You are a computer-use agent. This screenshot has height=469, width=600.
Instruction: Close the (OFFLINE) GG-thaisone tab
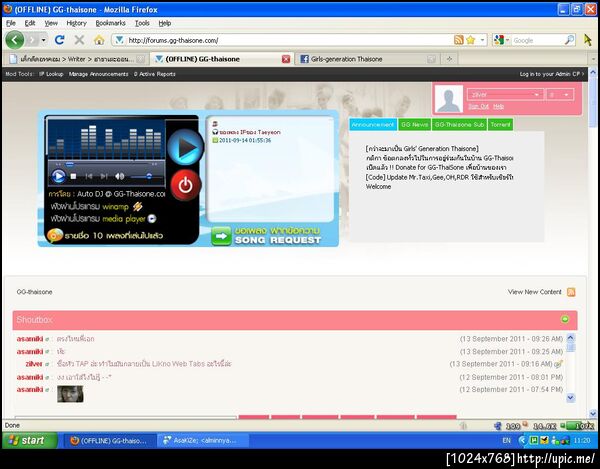[286, 59]
